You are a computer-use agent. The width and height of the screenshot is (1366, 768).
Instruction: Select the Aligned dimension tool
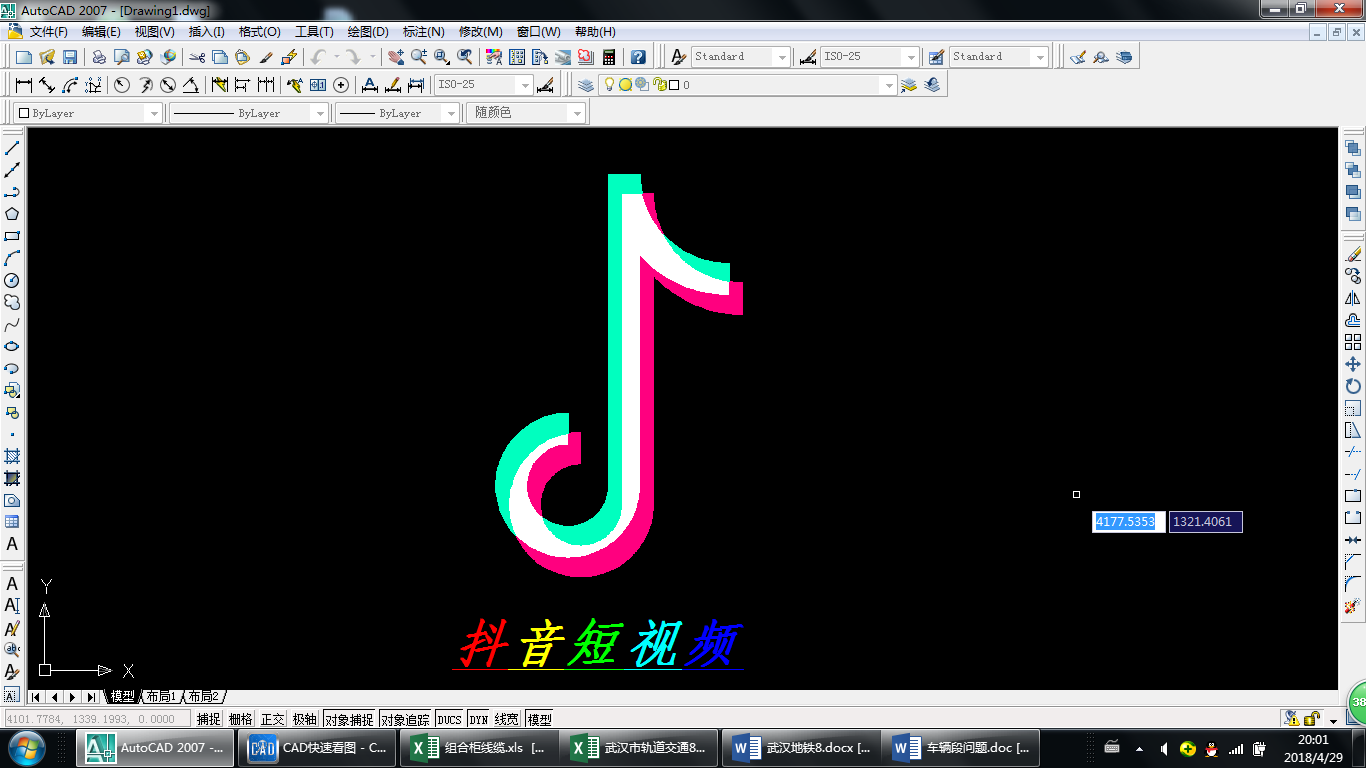(47, 85)
